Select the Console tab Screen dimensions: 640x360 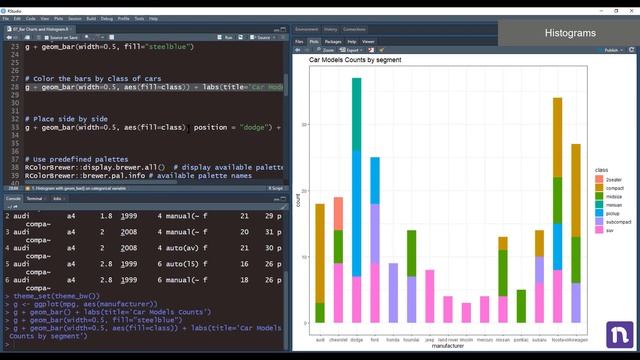click(13, 199)
